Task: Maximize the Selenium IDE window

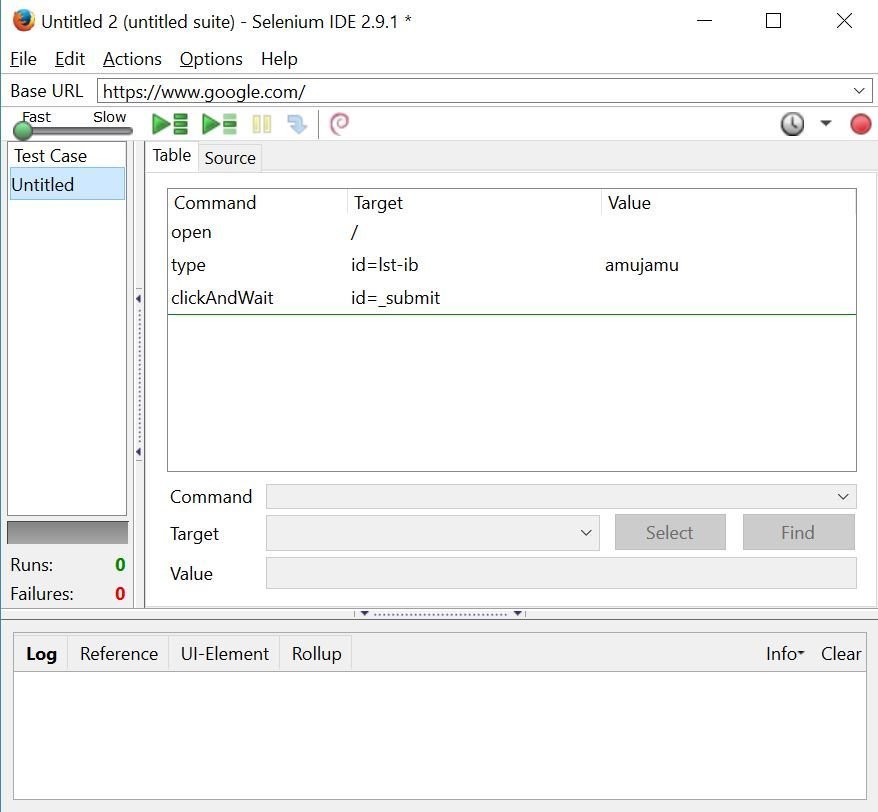Action: pos(773,21)
